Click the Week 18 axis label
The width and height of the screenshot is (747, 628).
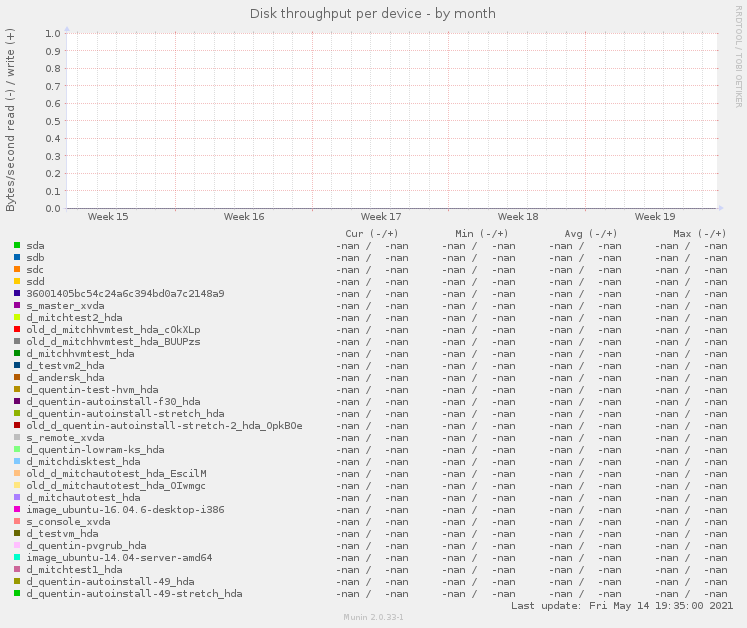[518, 216]
